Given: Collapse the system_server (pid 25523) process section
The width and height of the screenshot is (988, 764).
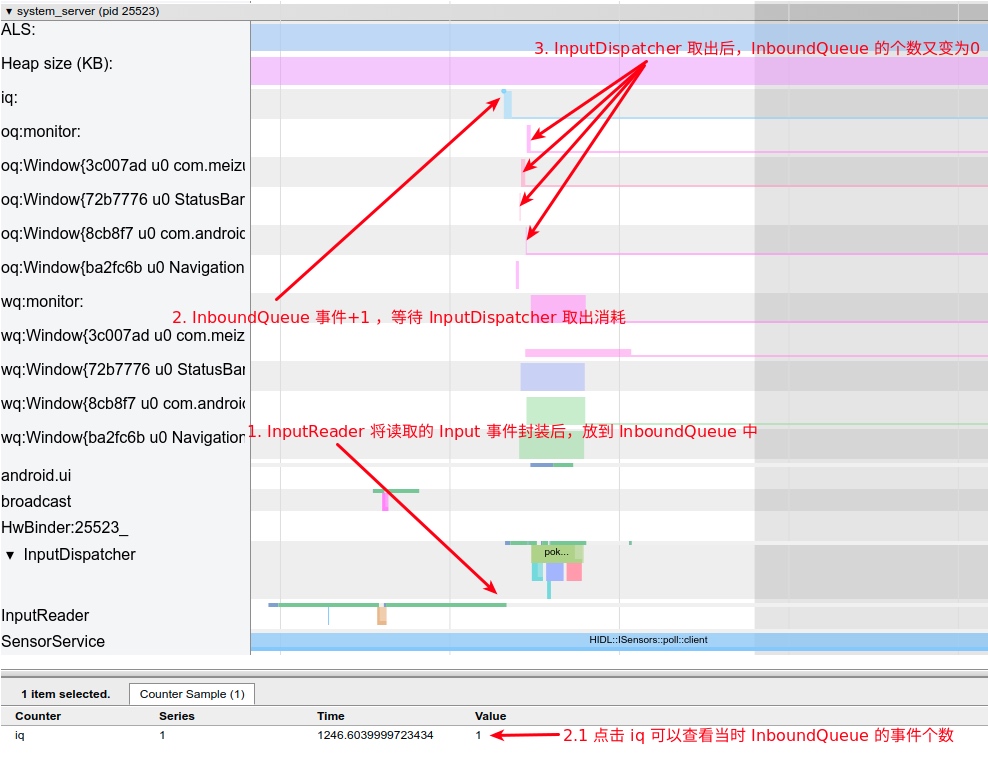Looking at the screenshot, I should [9, 11].
